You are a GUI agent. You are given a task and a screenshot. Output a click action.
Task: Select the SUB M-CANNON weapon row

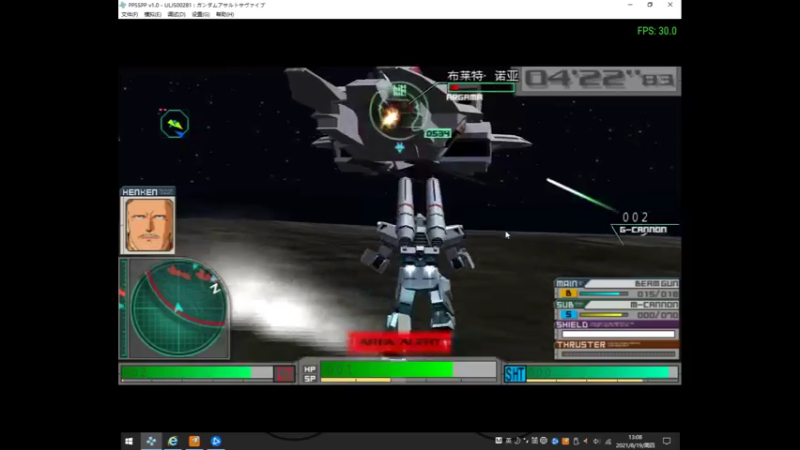tap(617, 310)
